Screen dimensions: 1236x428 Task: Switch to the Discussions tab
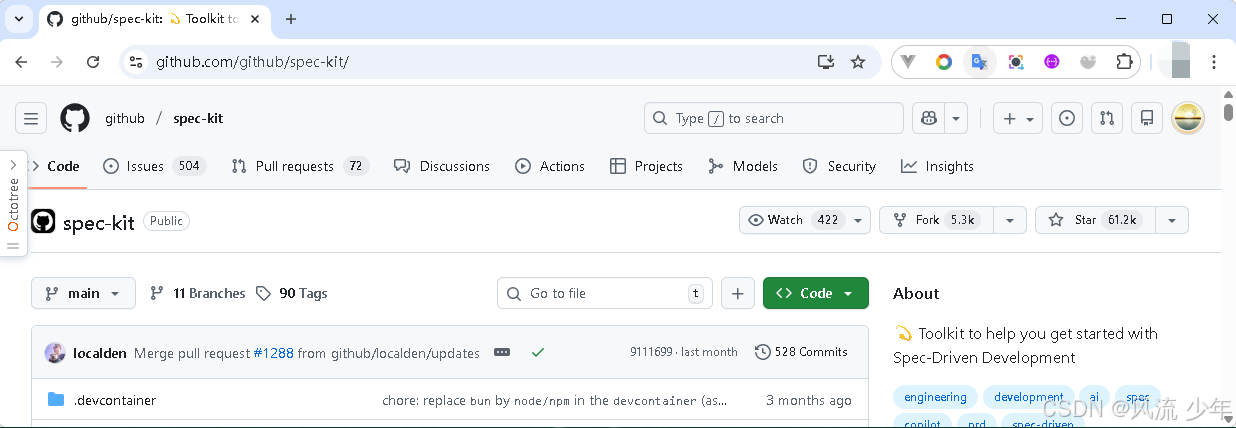(x=442, y=166)
